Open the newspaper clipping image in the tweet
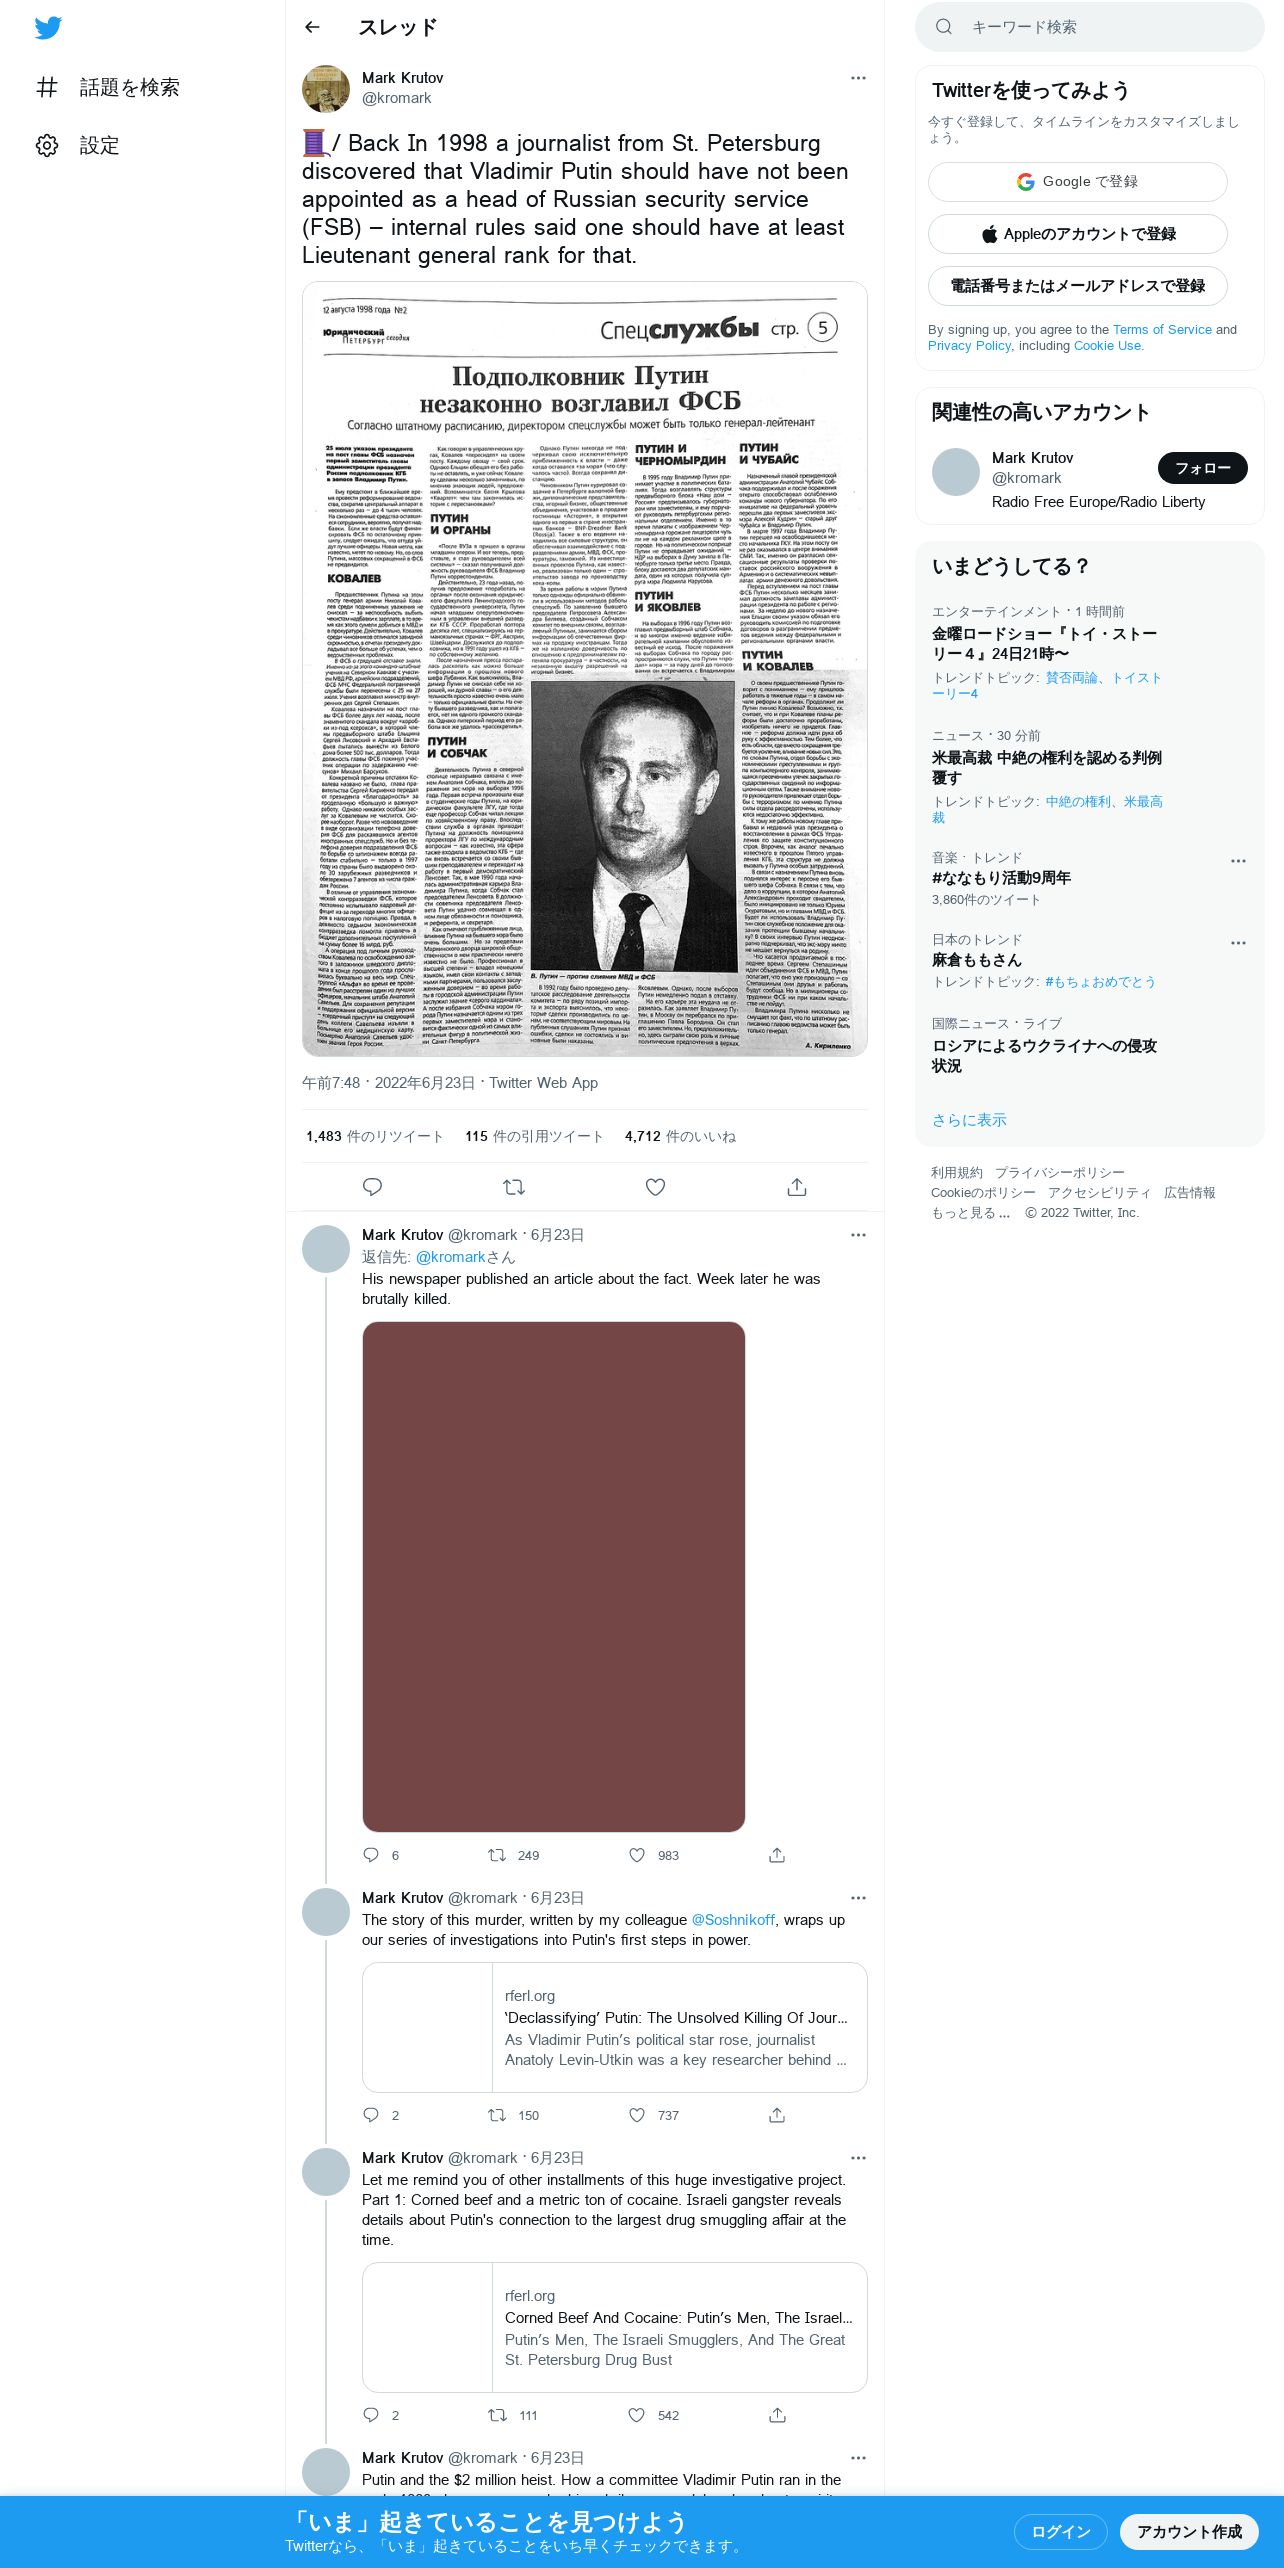 click(585, 669)
